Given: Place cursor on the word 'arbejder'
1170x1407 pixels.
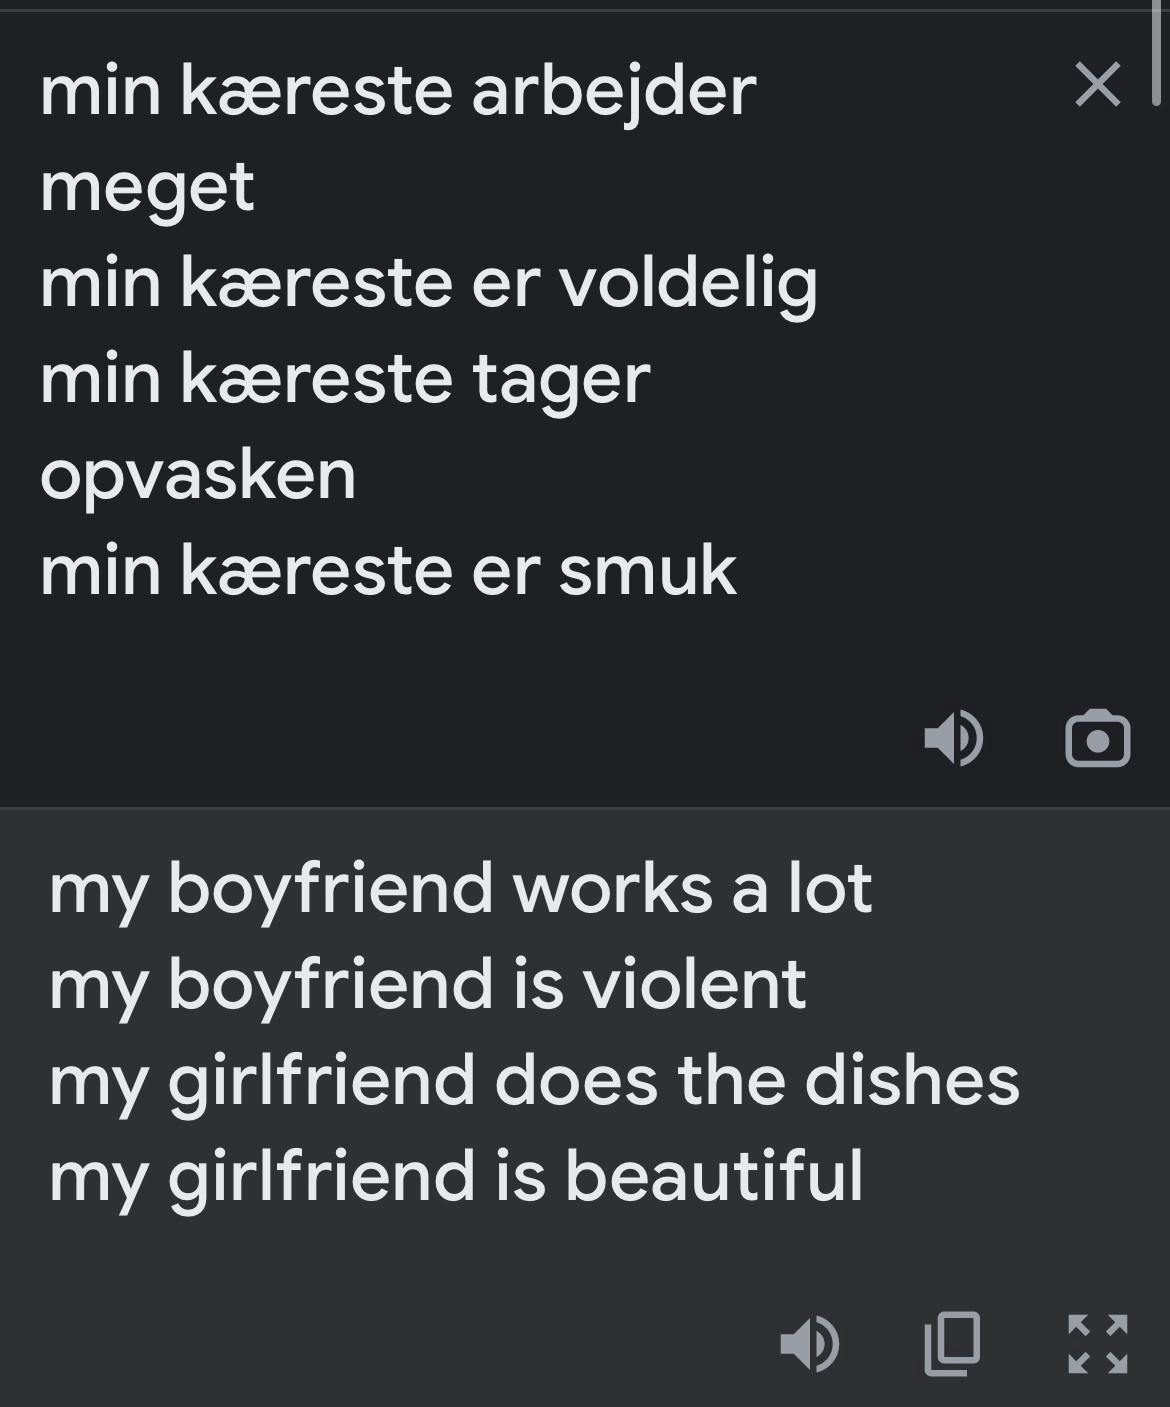Looking at the screenshot, I should click(613, 92).
